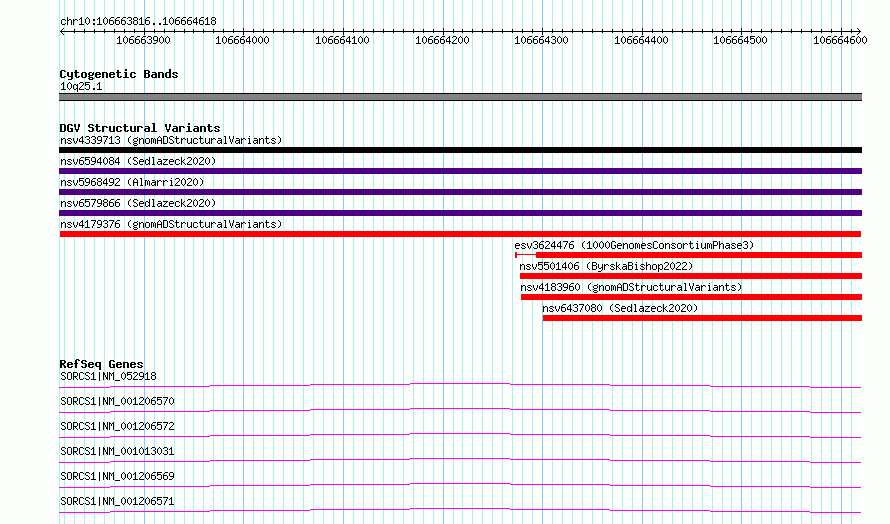Click ruler position 106664500
Image resolution: width=890 pixels, height=524 pixels.
pos(741,40)
